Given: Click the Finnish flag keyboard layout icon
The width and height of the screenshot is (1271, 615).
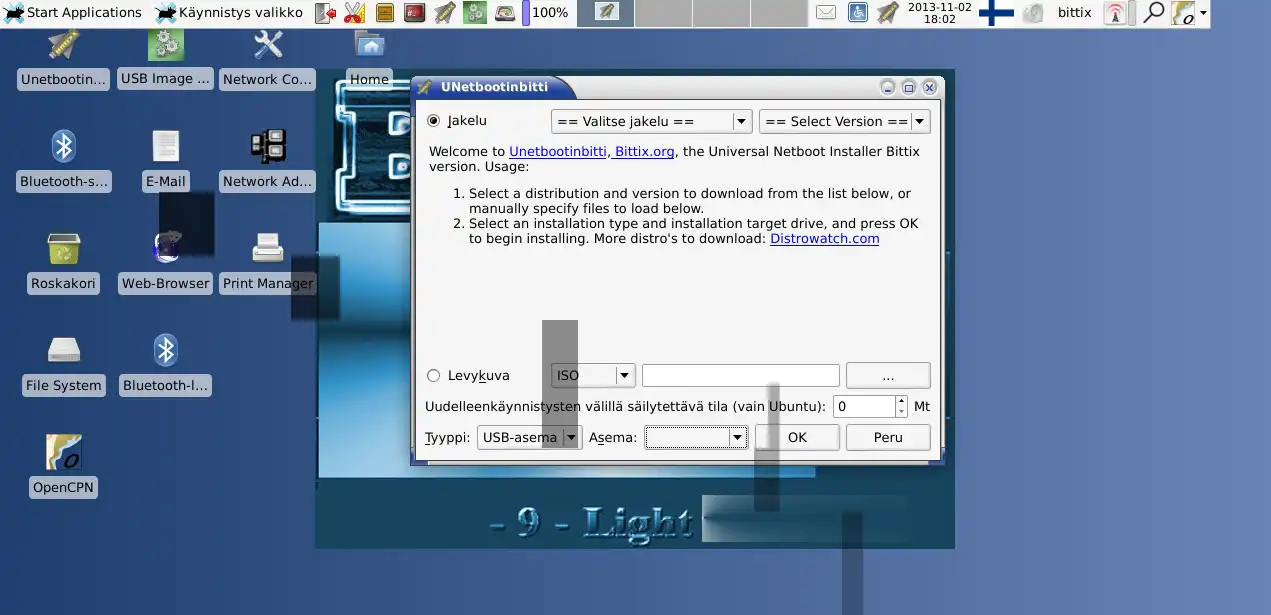Looking at the screenshot, I should tap(995, 13).
